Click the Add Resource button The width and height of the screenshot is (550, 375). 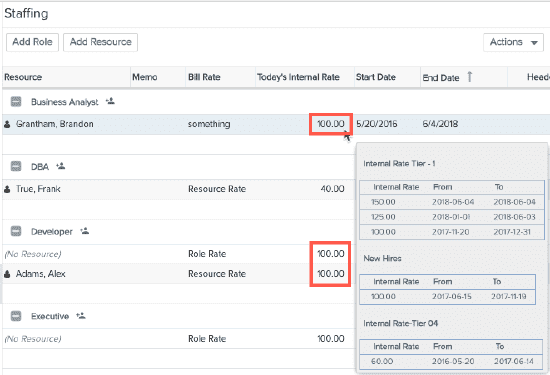point(100,42)
